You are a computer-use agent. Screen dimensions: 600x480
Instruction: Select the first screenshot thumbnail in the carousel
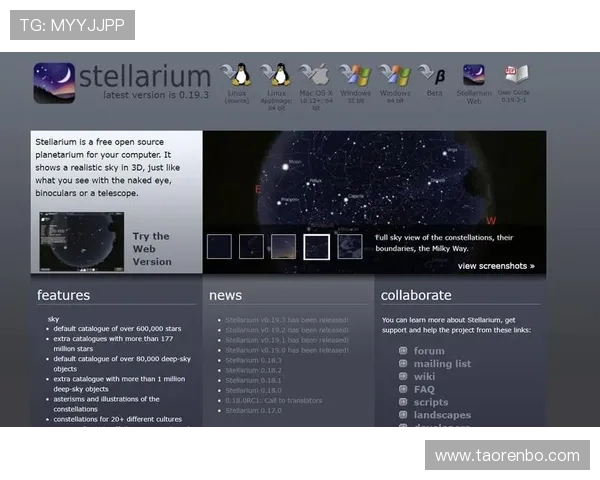(x=219, y=246)
